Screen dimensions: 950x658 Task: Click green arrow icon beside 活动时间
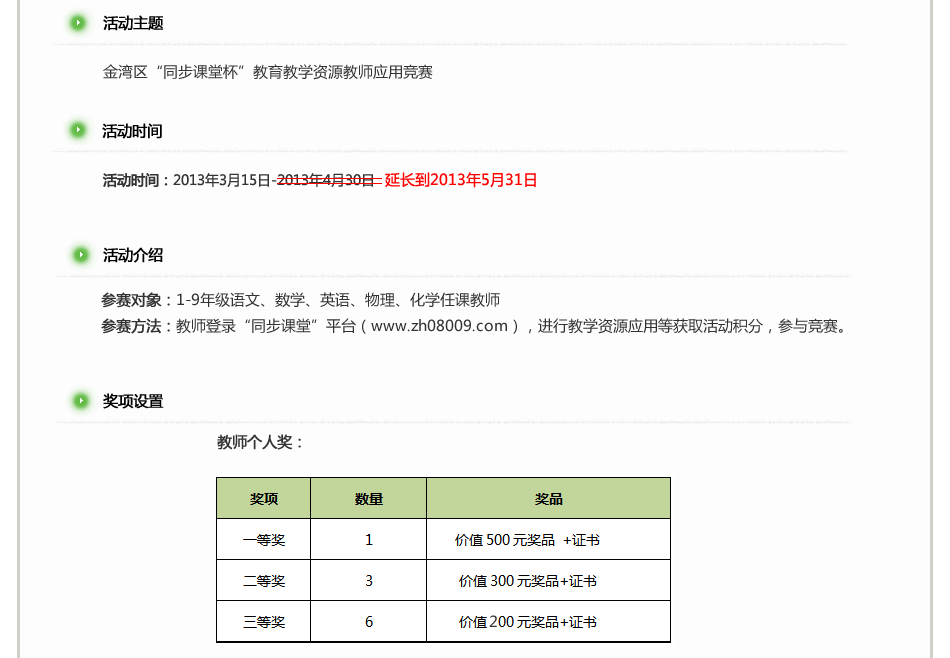78,130
